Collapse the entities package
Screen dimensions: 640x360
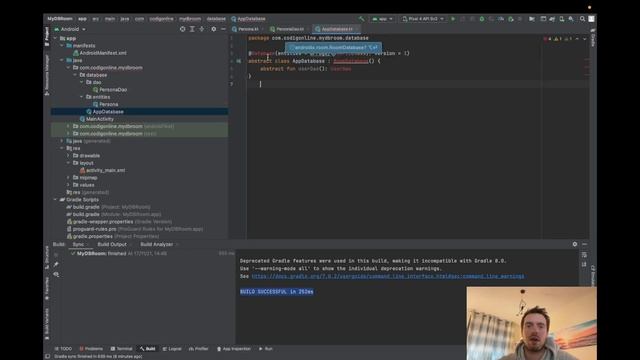pyautogui.click(x=82, y=97)
